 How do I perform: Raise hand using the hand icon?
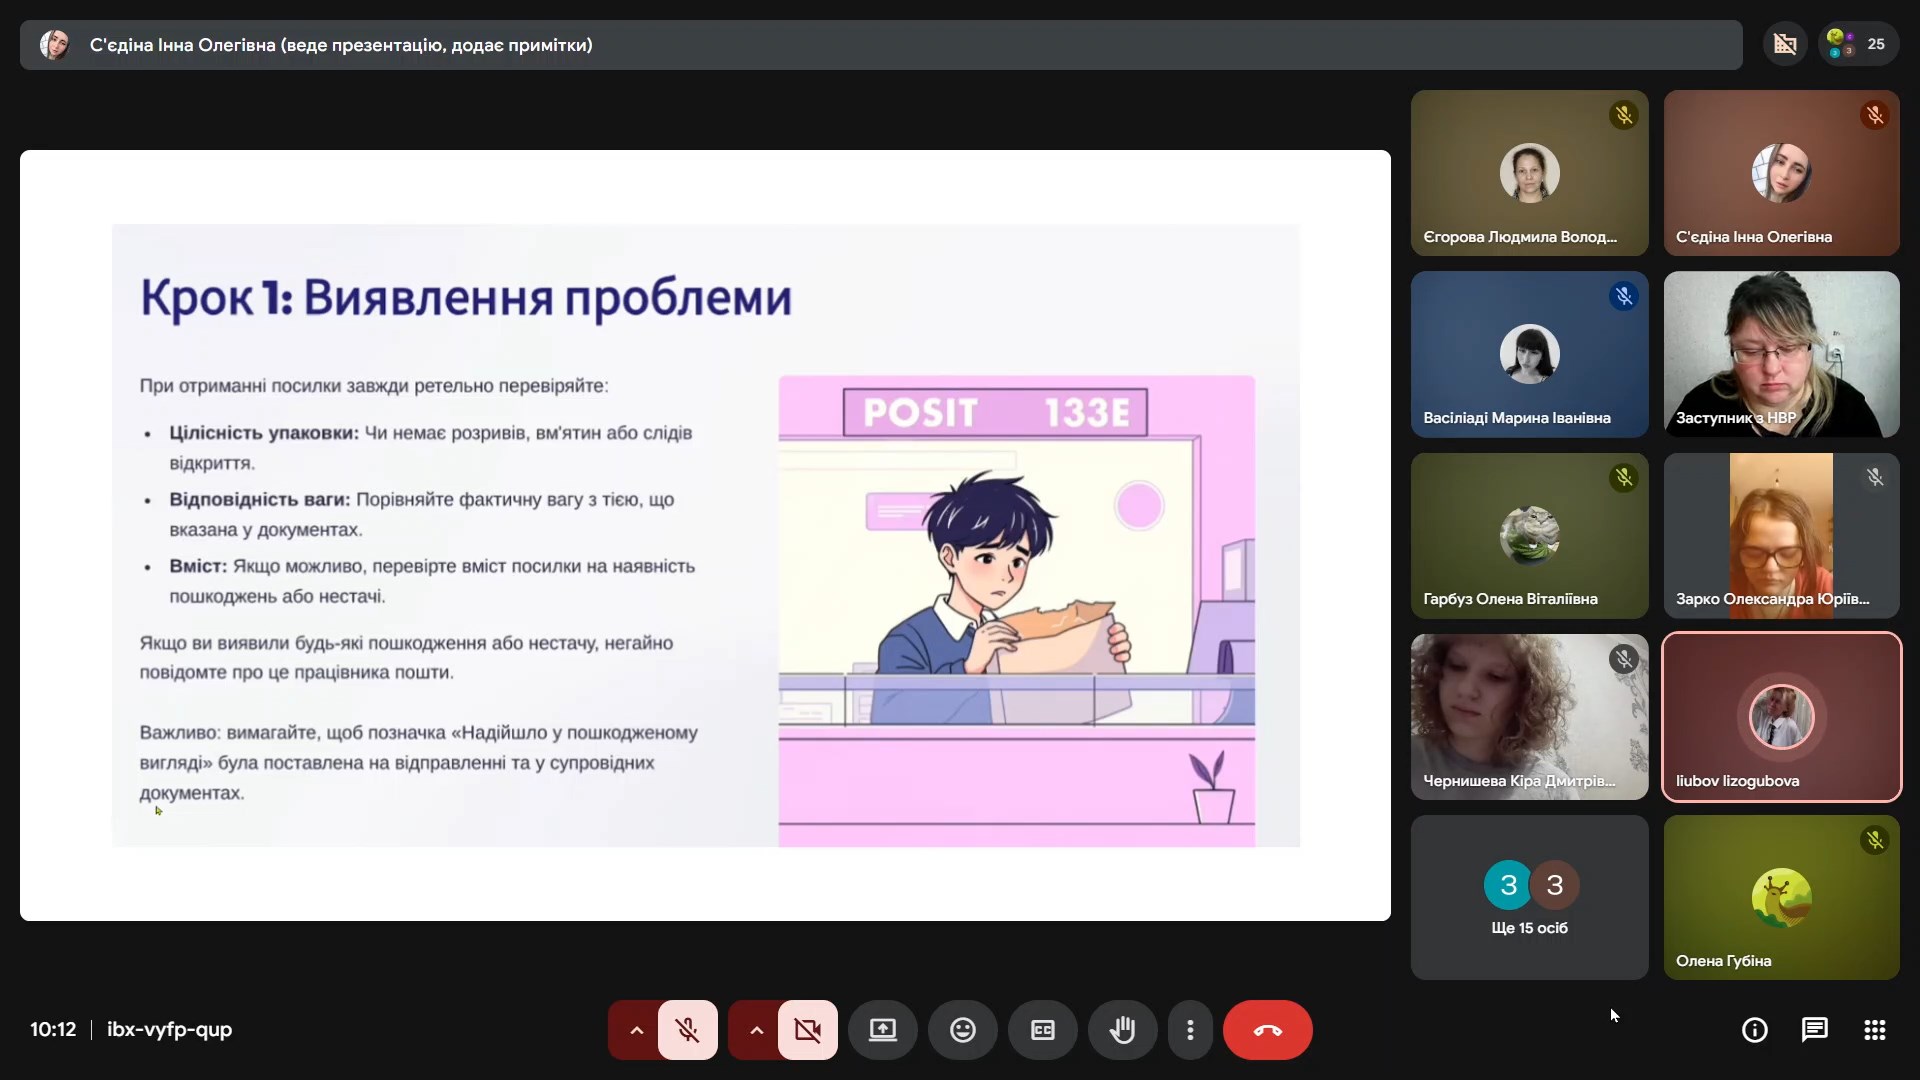tap(1122, 1030)
